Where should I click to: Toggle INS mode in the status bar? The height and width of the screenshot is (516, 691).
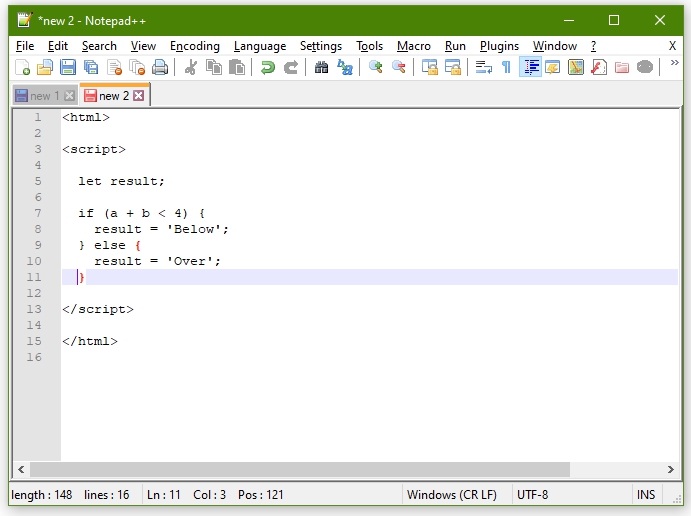pos(646,495)
